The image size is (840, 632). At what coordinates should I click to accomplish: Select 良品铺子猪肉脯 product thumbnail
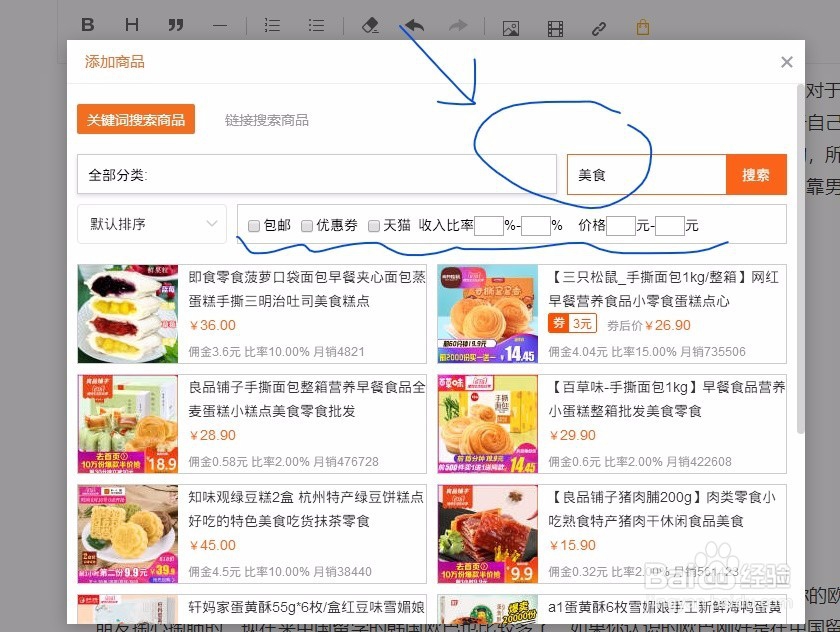488,534
